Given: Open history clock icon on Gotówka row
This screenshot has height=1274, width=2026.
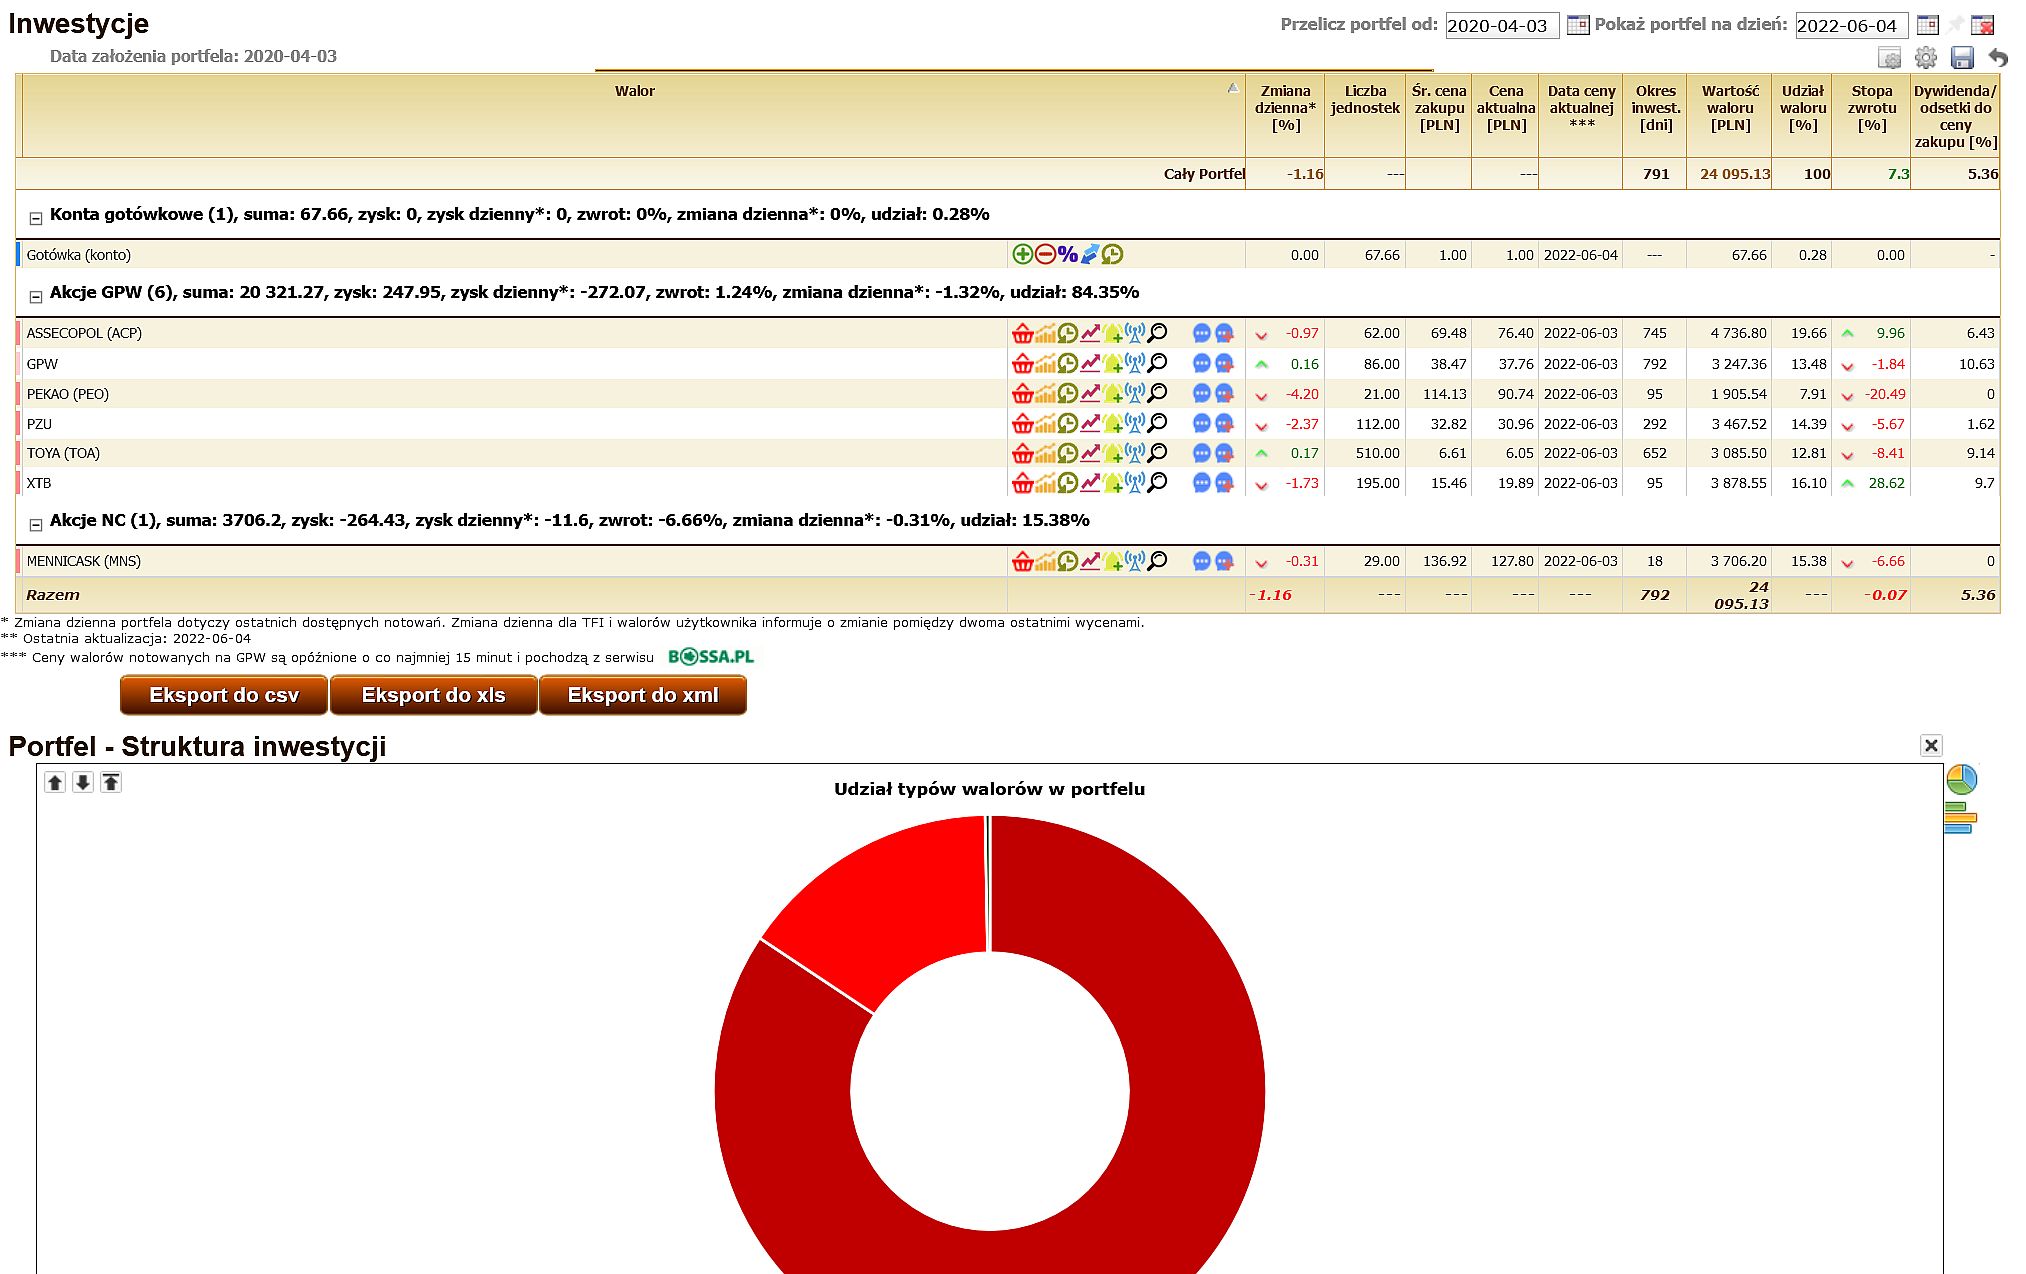Looking at the screenshot, I should 1112,254.
